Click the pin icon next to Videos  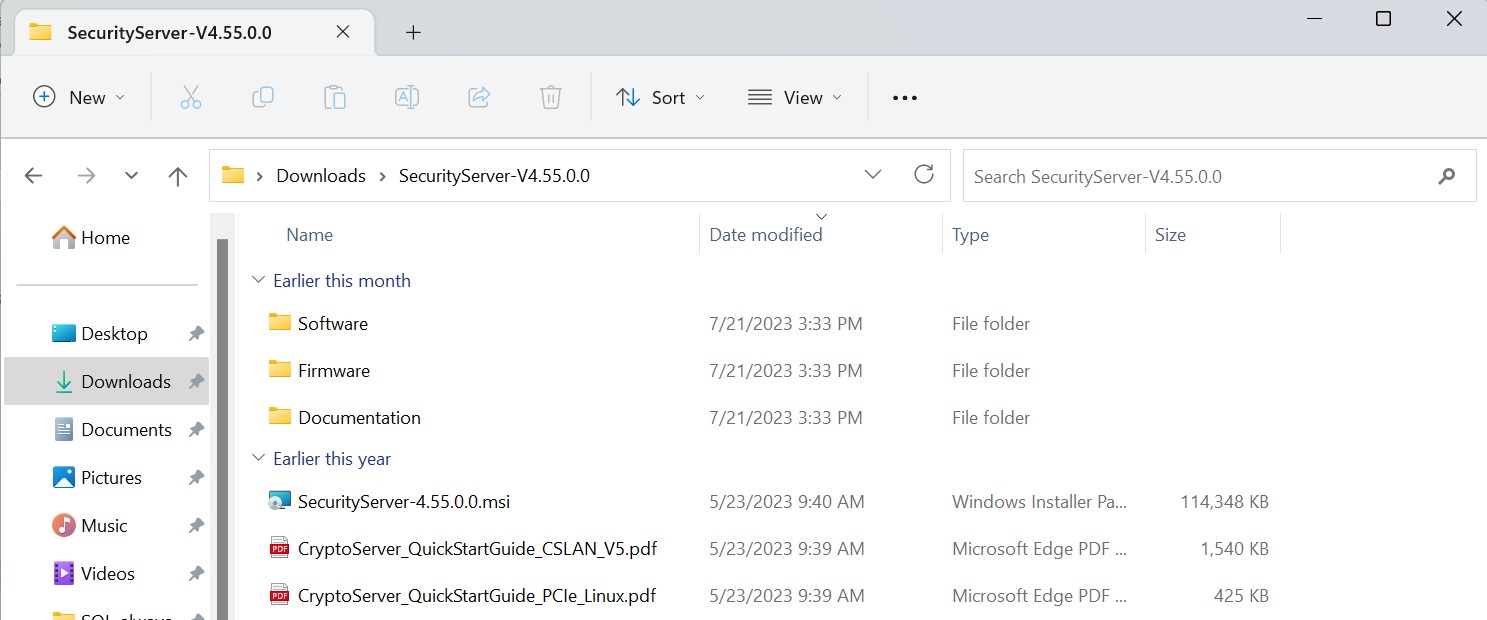[x=197, y=574]
